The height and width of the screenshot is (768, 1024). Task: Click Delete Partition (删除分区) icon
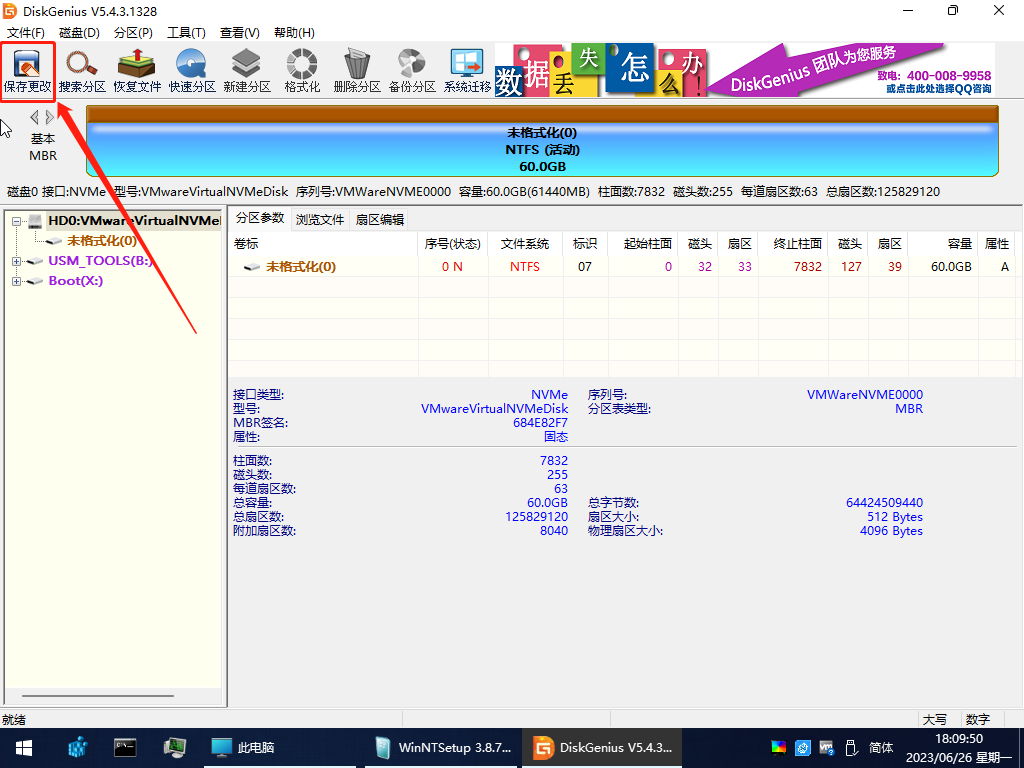point(357,71)
